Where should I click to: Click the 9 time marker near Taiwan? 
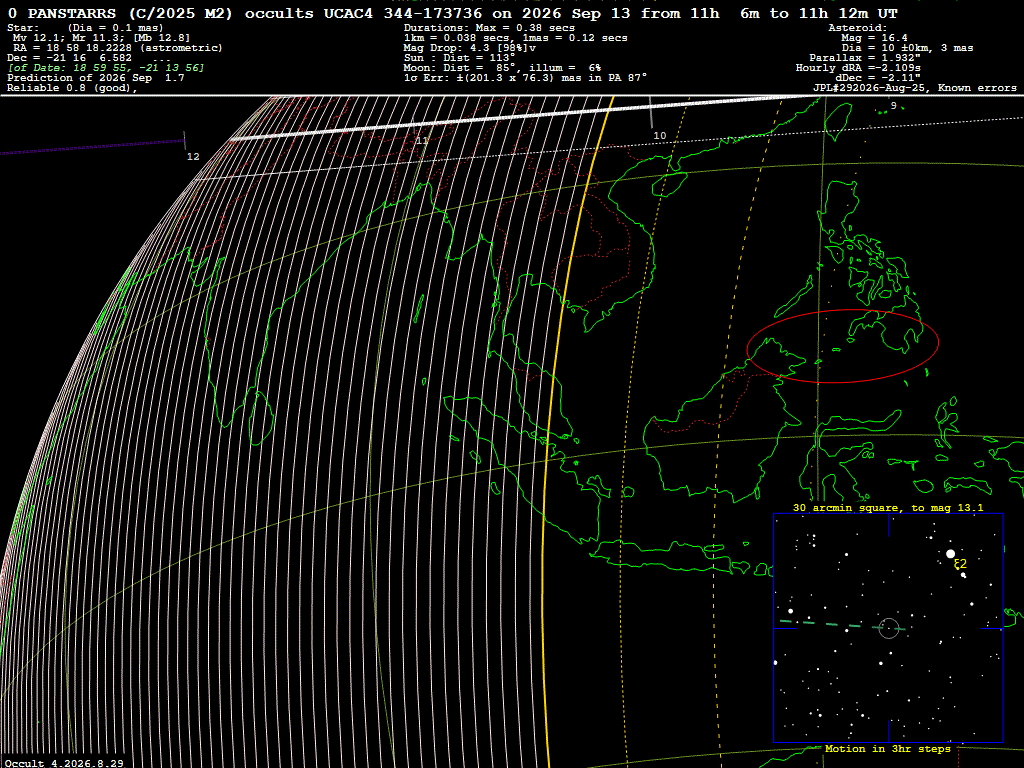pos(893,106)
